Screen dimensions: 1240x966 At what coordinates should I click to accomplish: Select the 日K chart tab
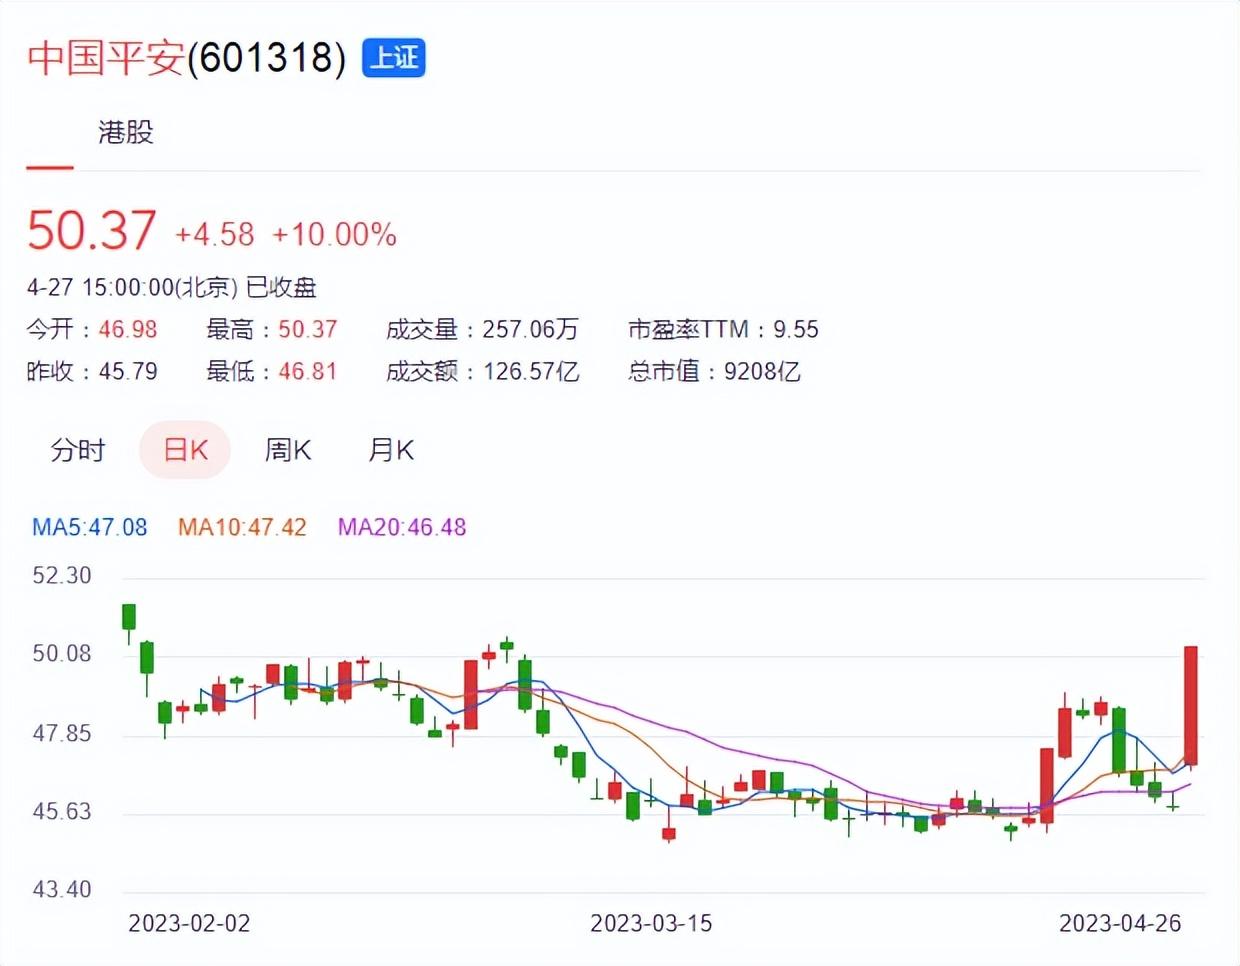(185, 450)
